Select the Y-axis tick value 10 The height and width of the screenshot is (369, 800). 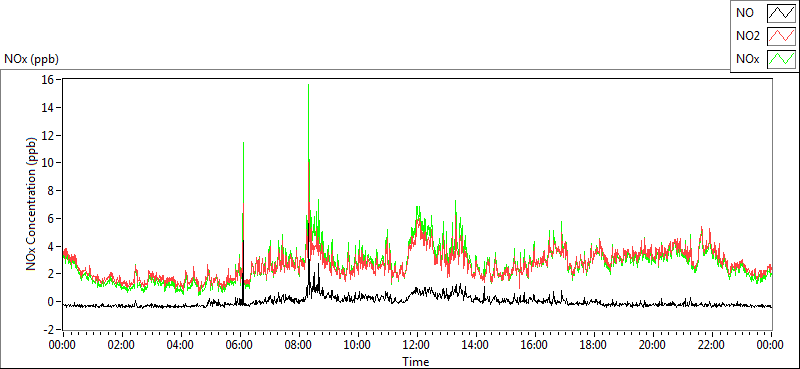tap(48, 163)
